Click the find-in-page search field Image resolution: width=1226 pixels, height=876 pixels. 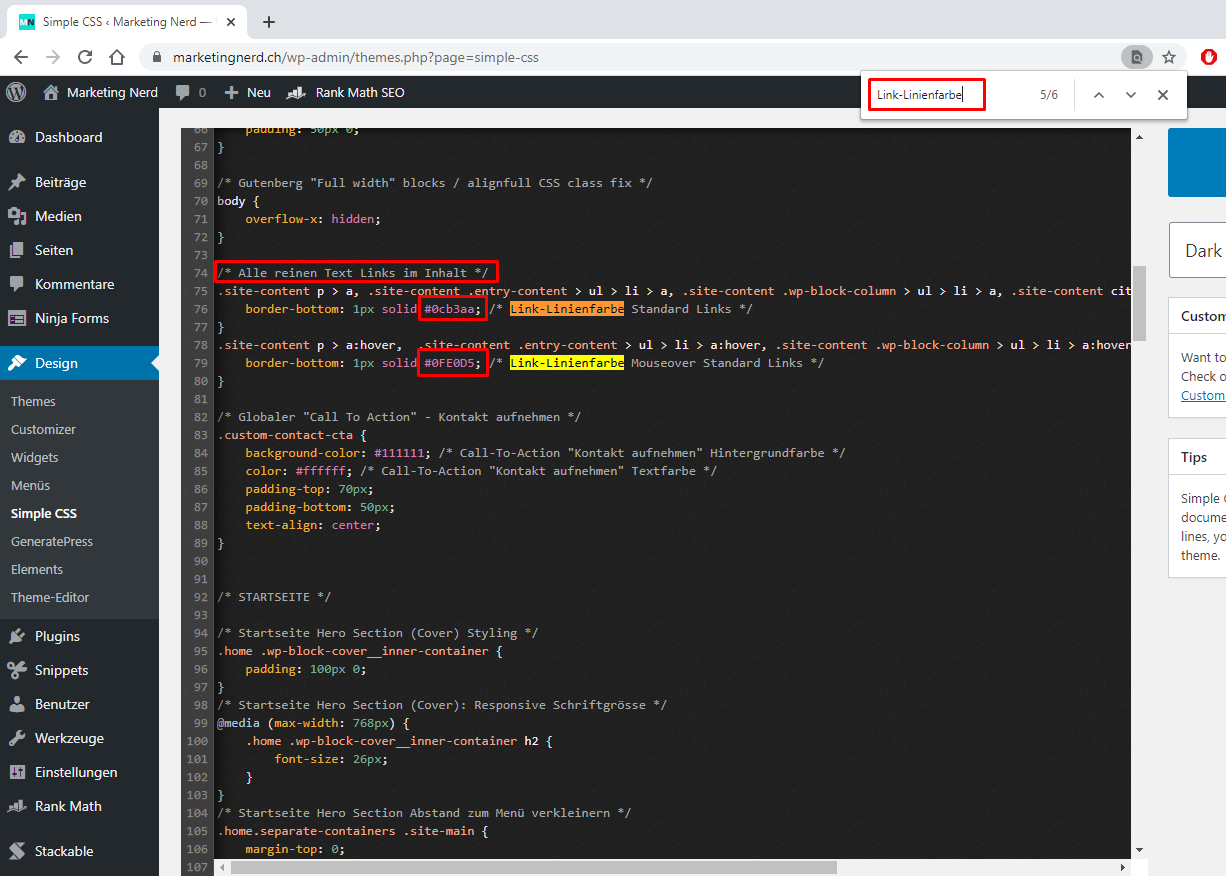point(927,95)
